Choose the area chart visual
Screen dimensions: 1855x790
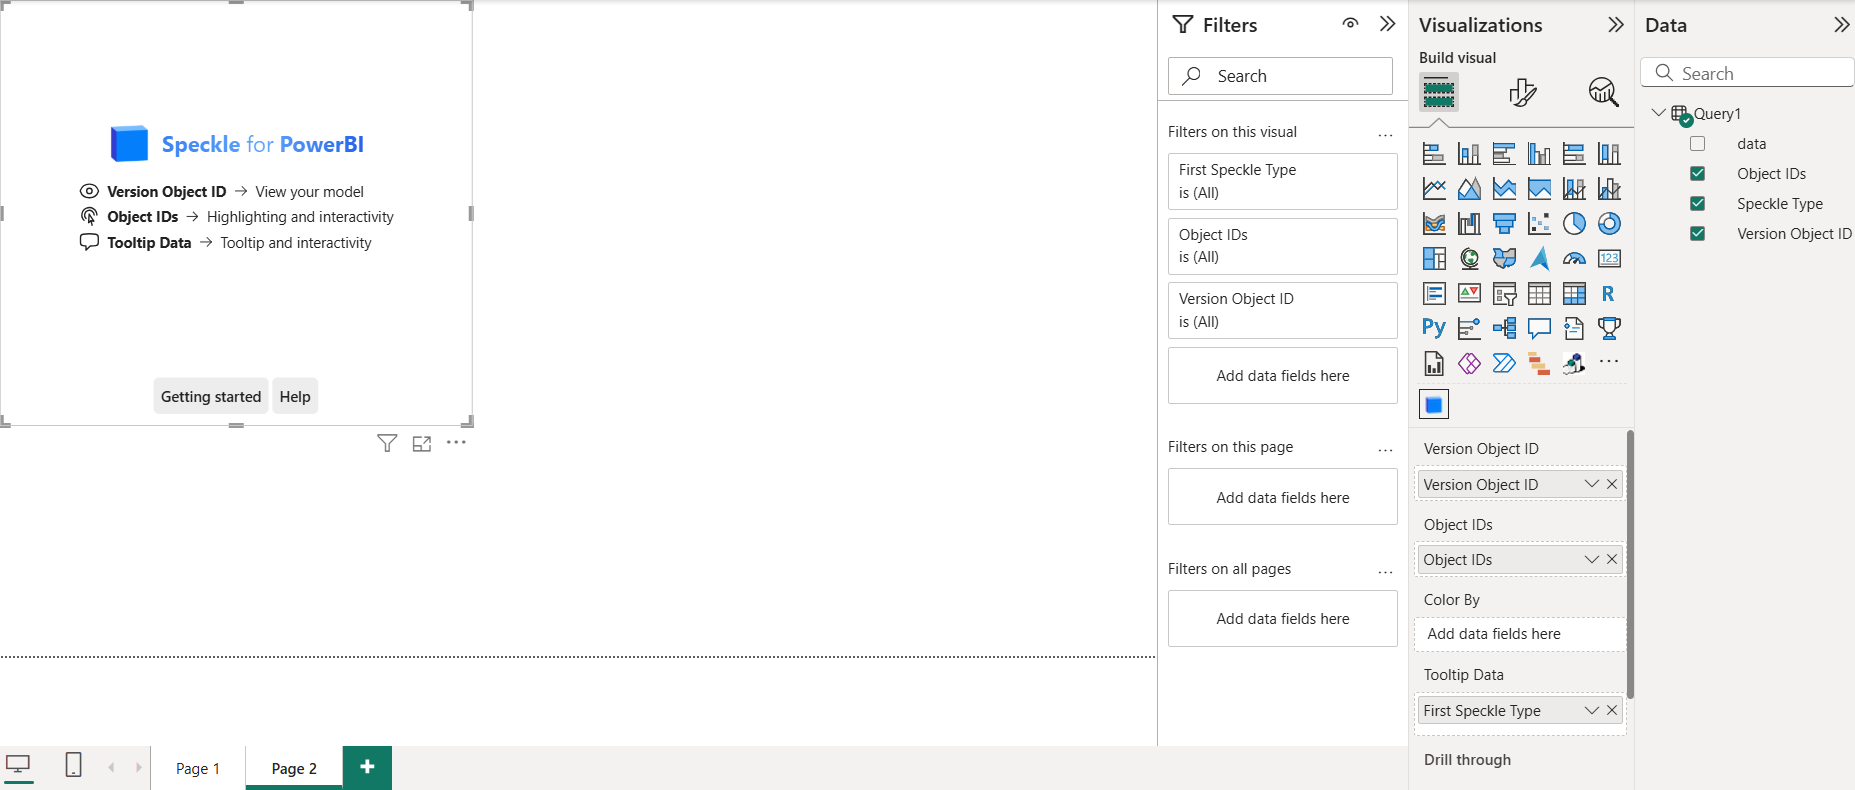(x=1469, y=189)
